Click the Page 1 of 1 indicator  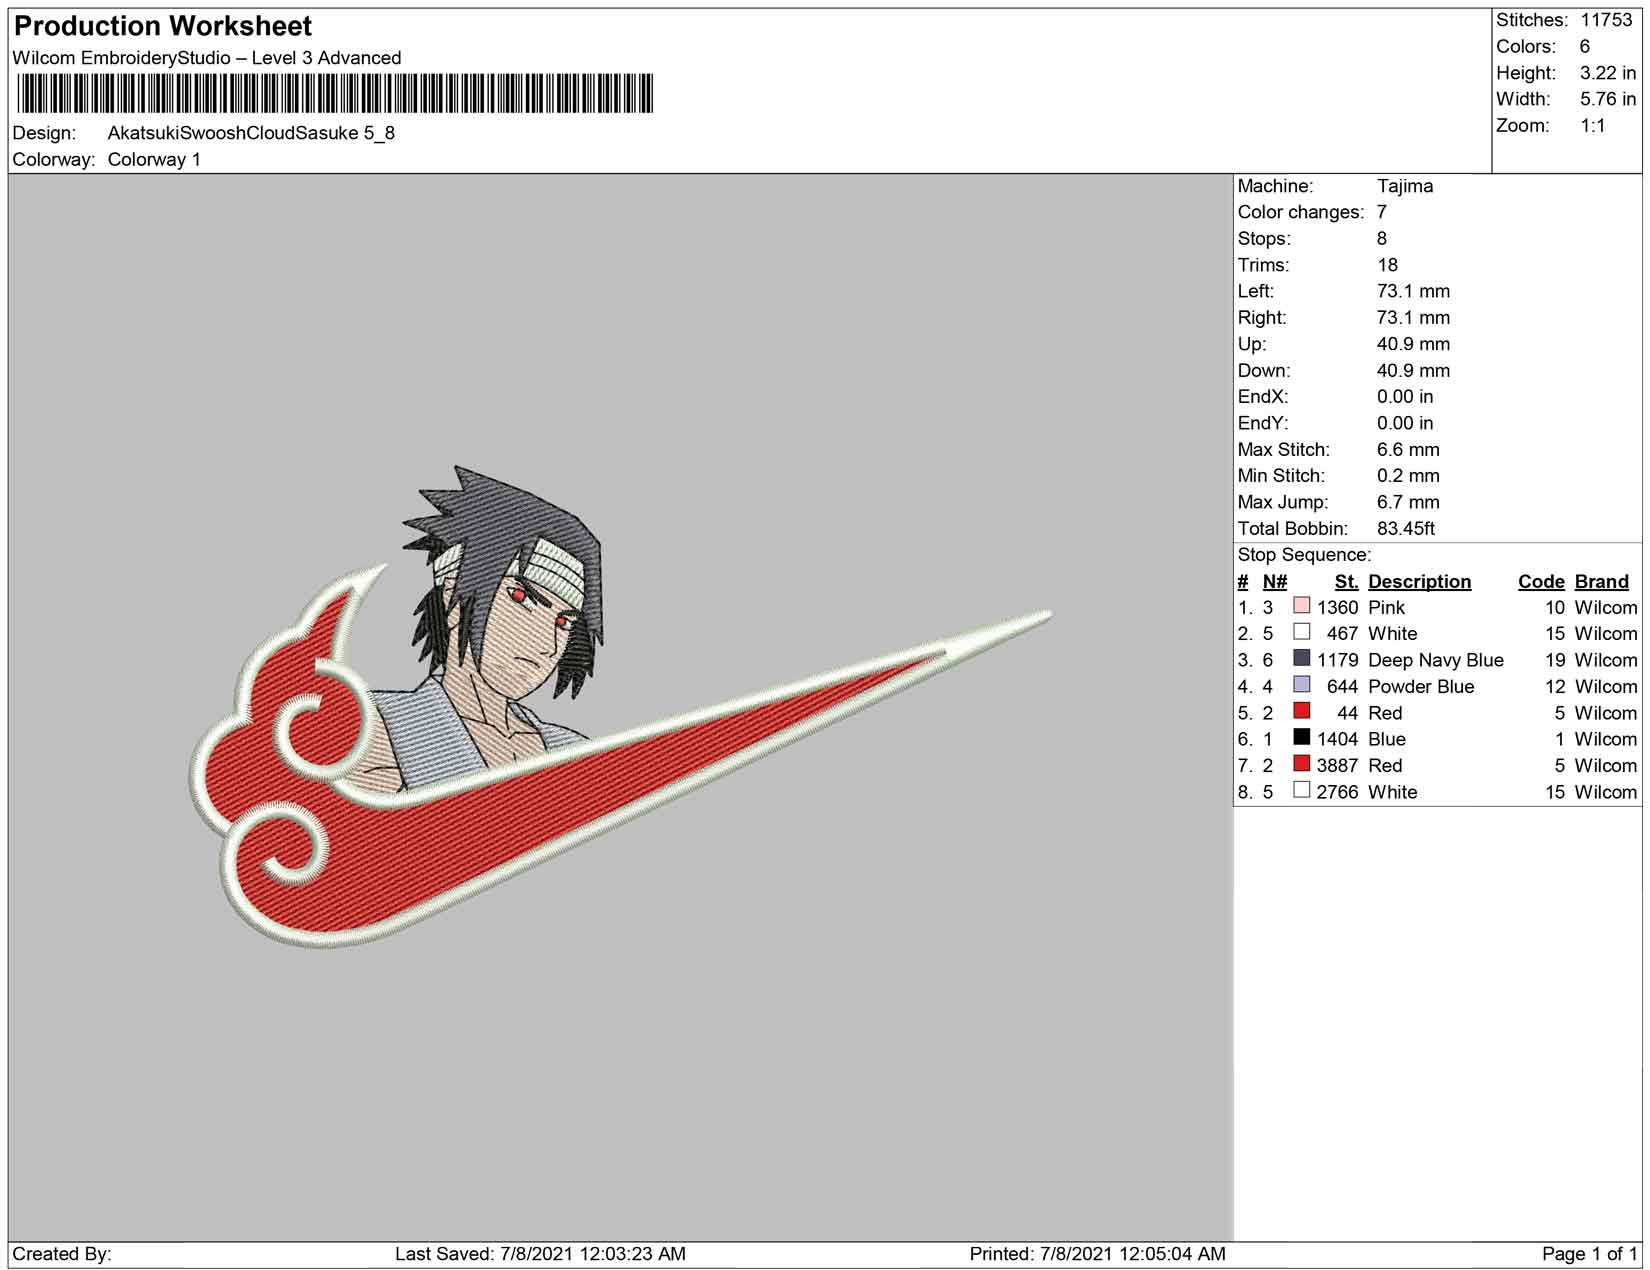(x=1589, y=1254)
